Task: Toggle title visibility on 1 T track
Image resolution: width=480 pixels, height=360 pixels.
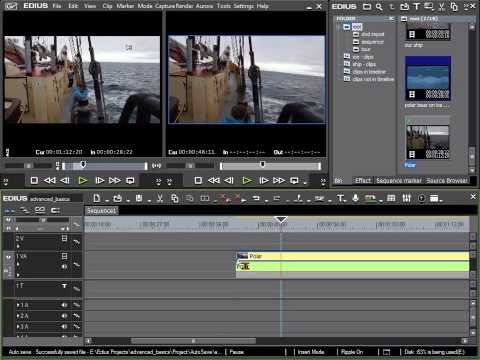Action: [x=64, y=286]
